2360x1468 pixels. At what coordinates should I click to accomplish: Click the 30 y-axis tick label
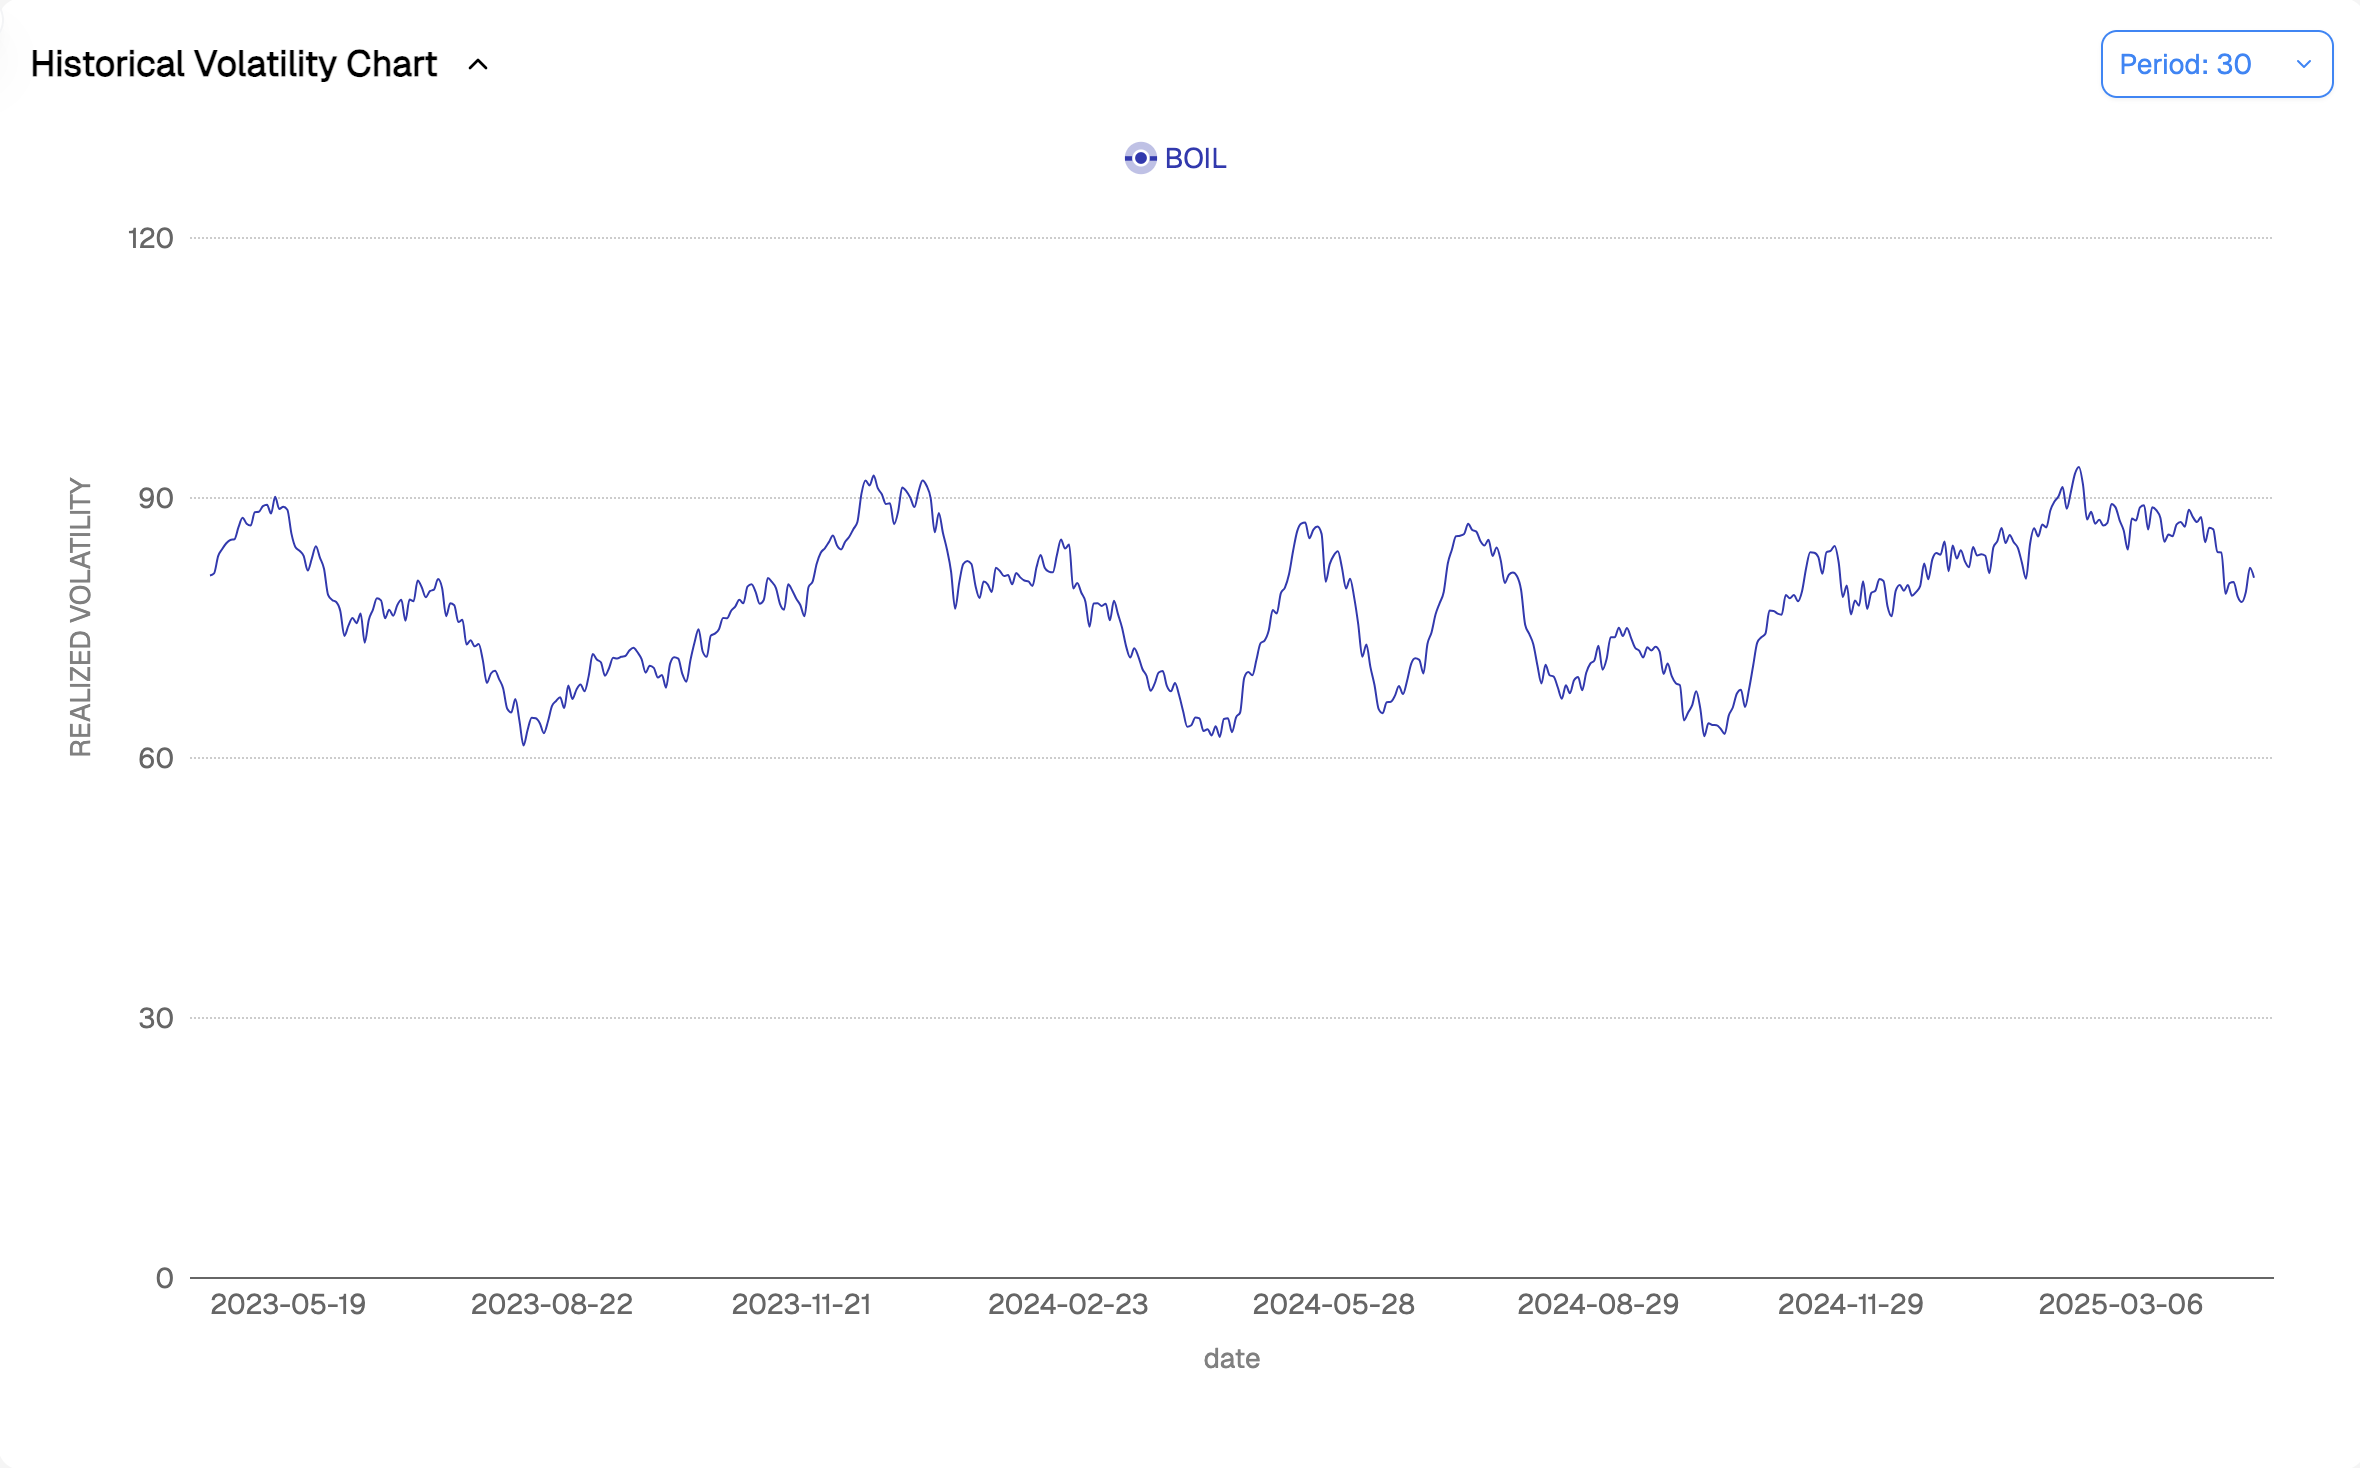[x=155, y=1018]
